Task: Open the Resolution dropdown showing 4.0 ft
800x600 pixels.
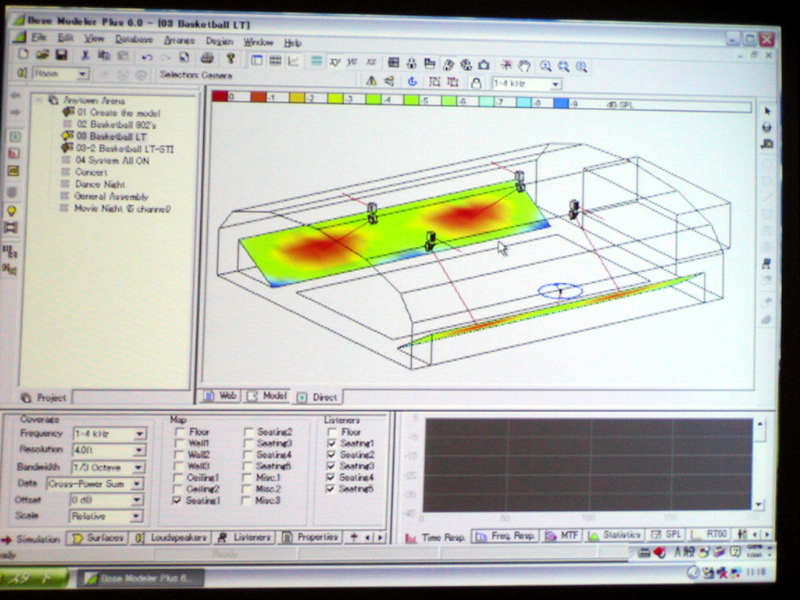Action: tap(138, 451)
